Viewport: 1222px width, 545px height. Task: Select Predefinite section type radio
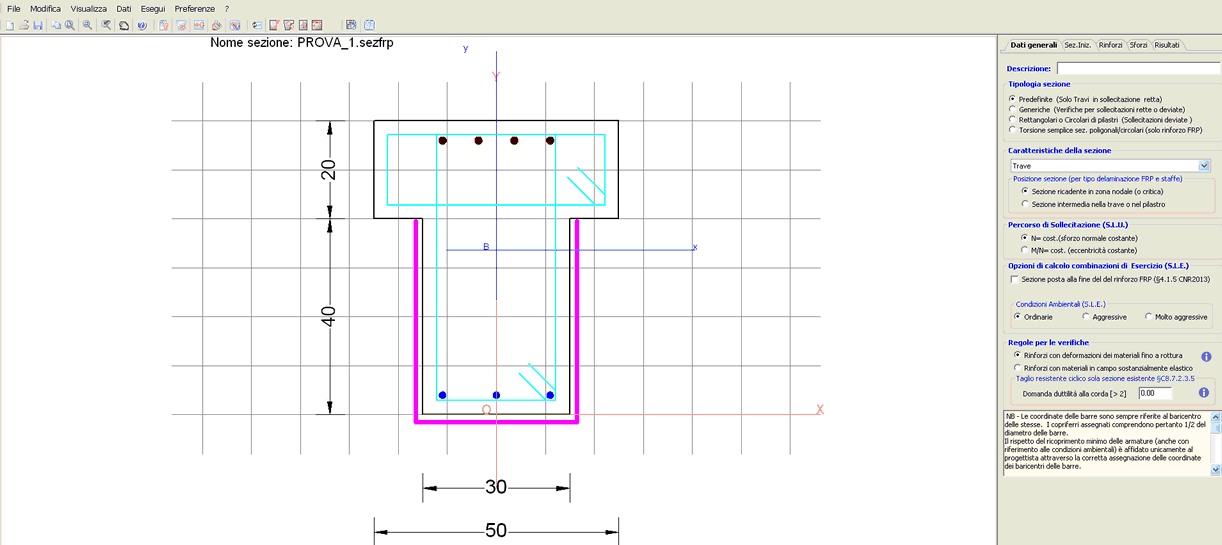click(1013, 99)
